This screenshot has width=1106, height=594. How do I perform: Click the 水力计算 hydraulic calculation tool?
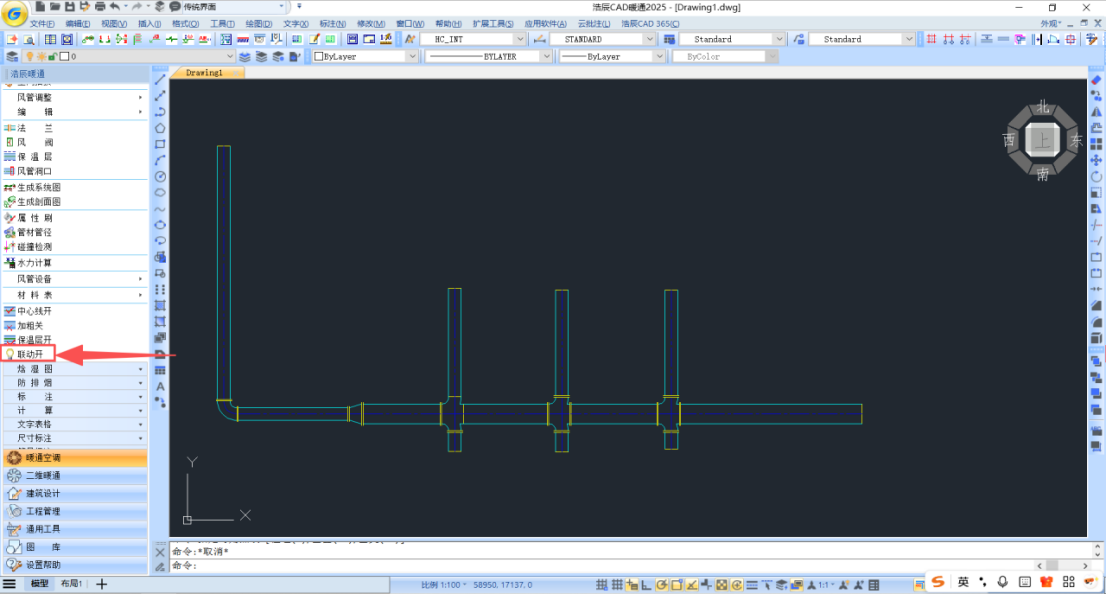click(34, 263)
